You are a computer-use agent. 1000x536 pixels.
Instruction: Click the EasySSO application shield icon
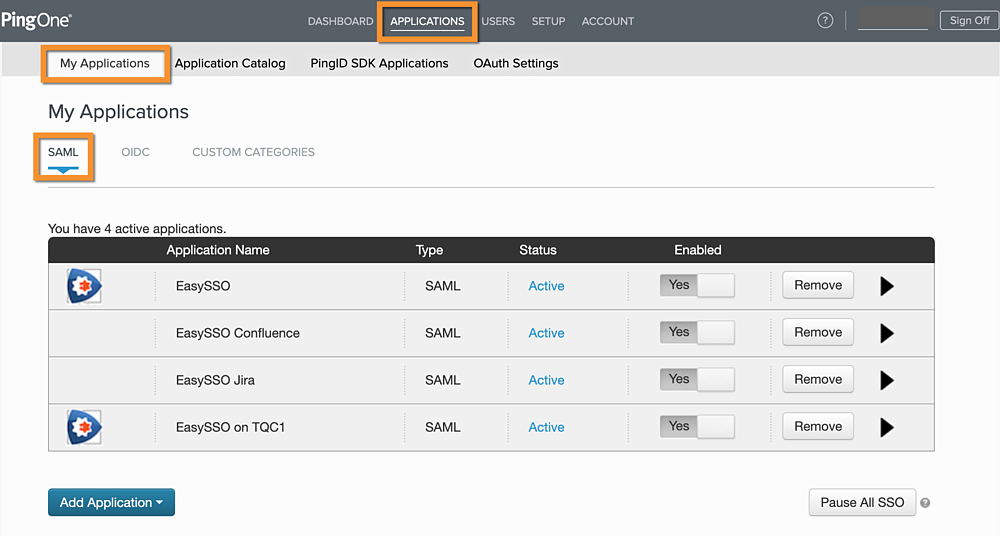pyautogui.click(x=84, y=286)
